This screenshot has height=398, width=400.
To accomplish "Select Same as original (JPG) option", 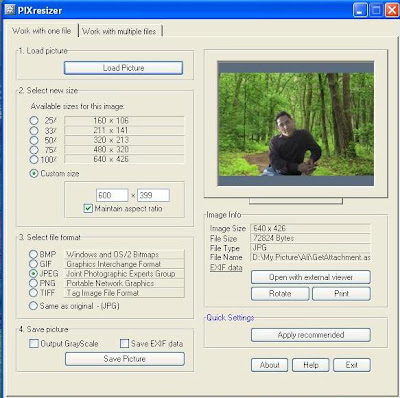I will coord(33,306).
